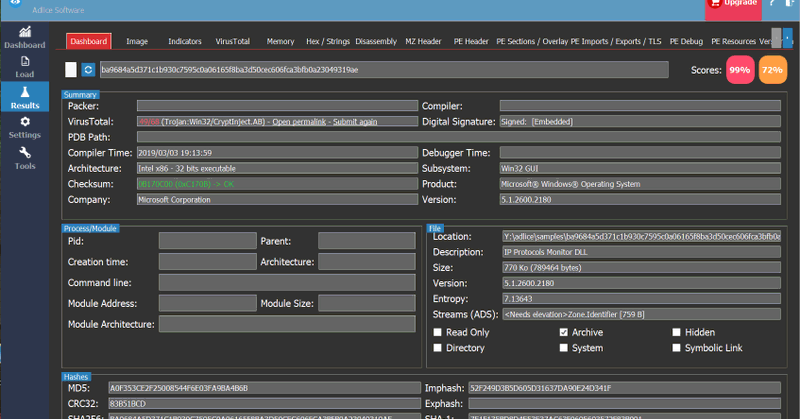Screen dimensions: 800x419
Task: Open the Dashboard sidebar section
Action: tap(24, 37)
